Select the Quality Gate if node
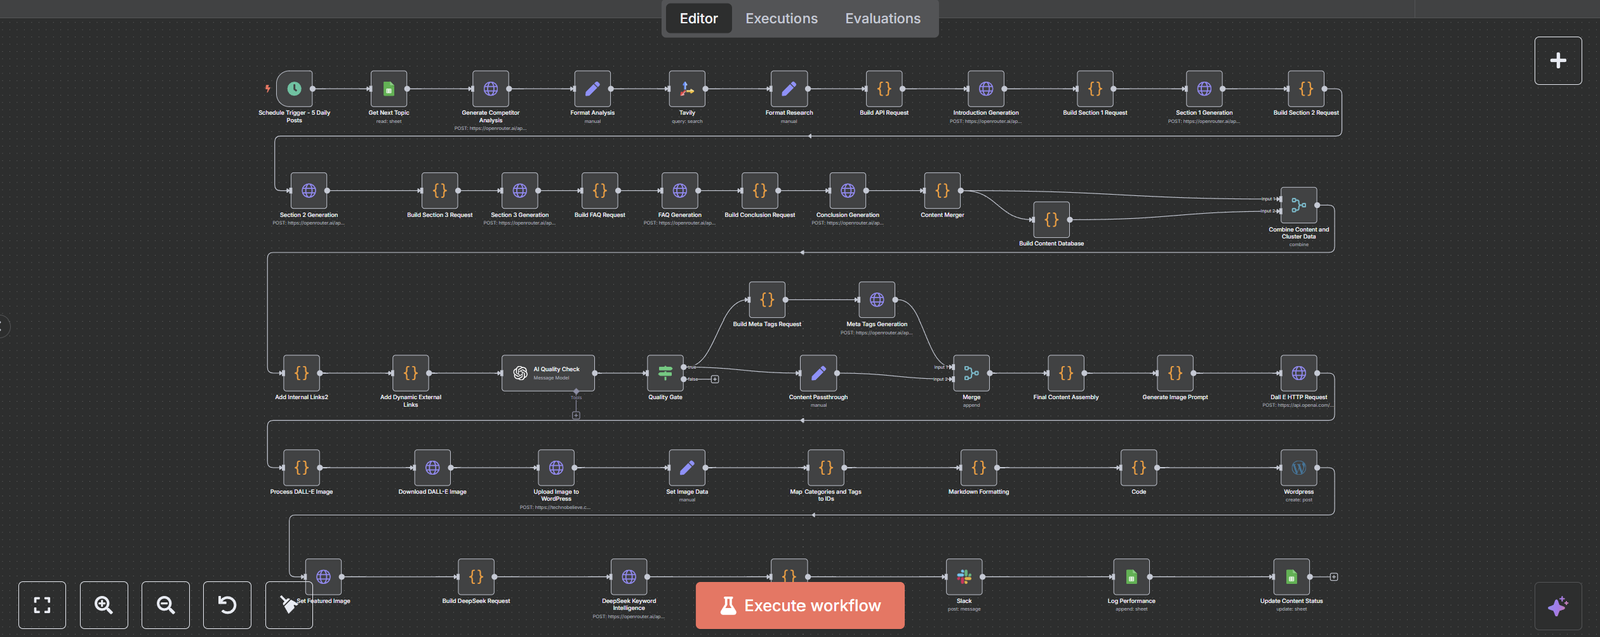Image resolution: width=1600 pixels, height=637 pixels. (x=665, y=373)
